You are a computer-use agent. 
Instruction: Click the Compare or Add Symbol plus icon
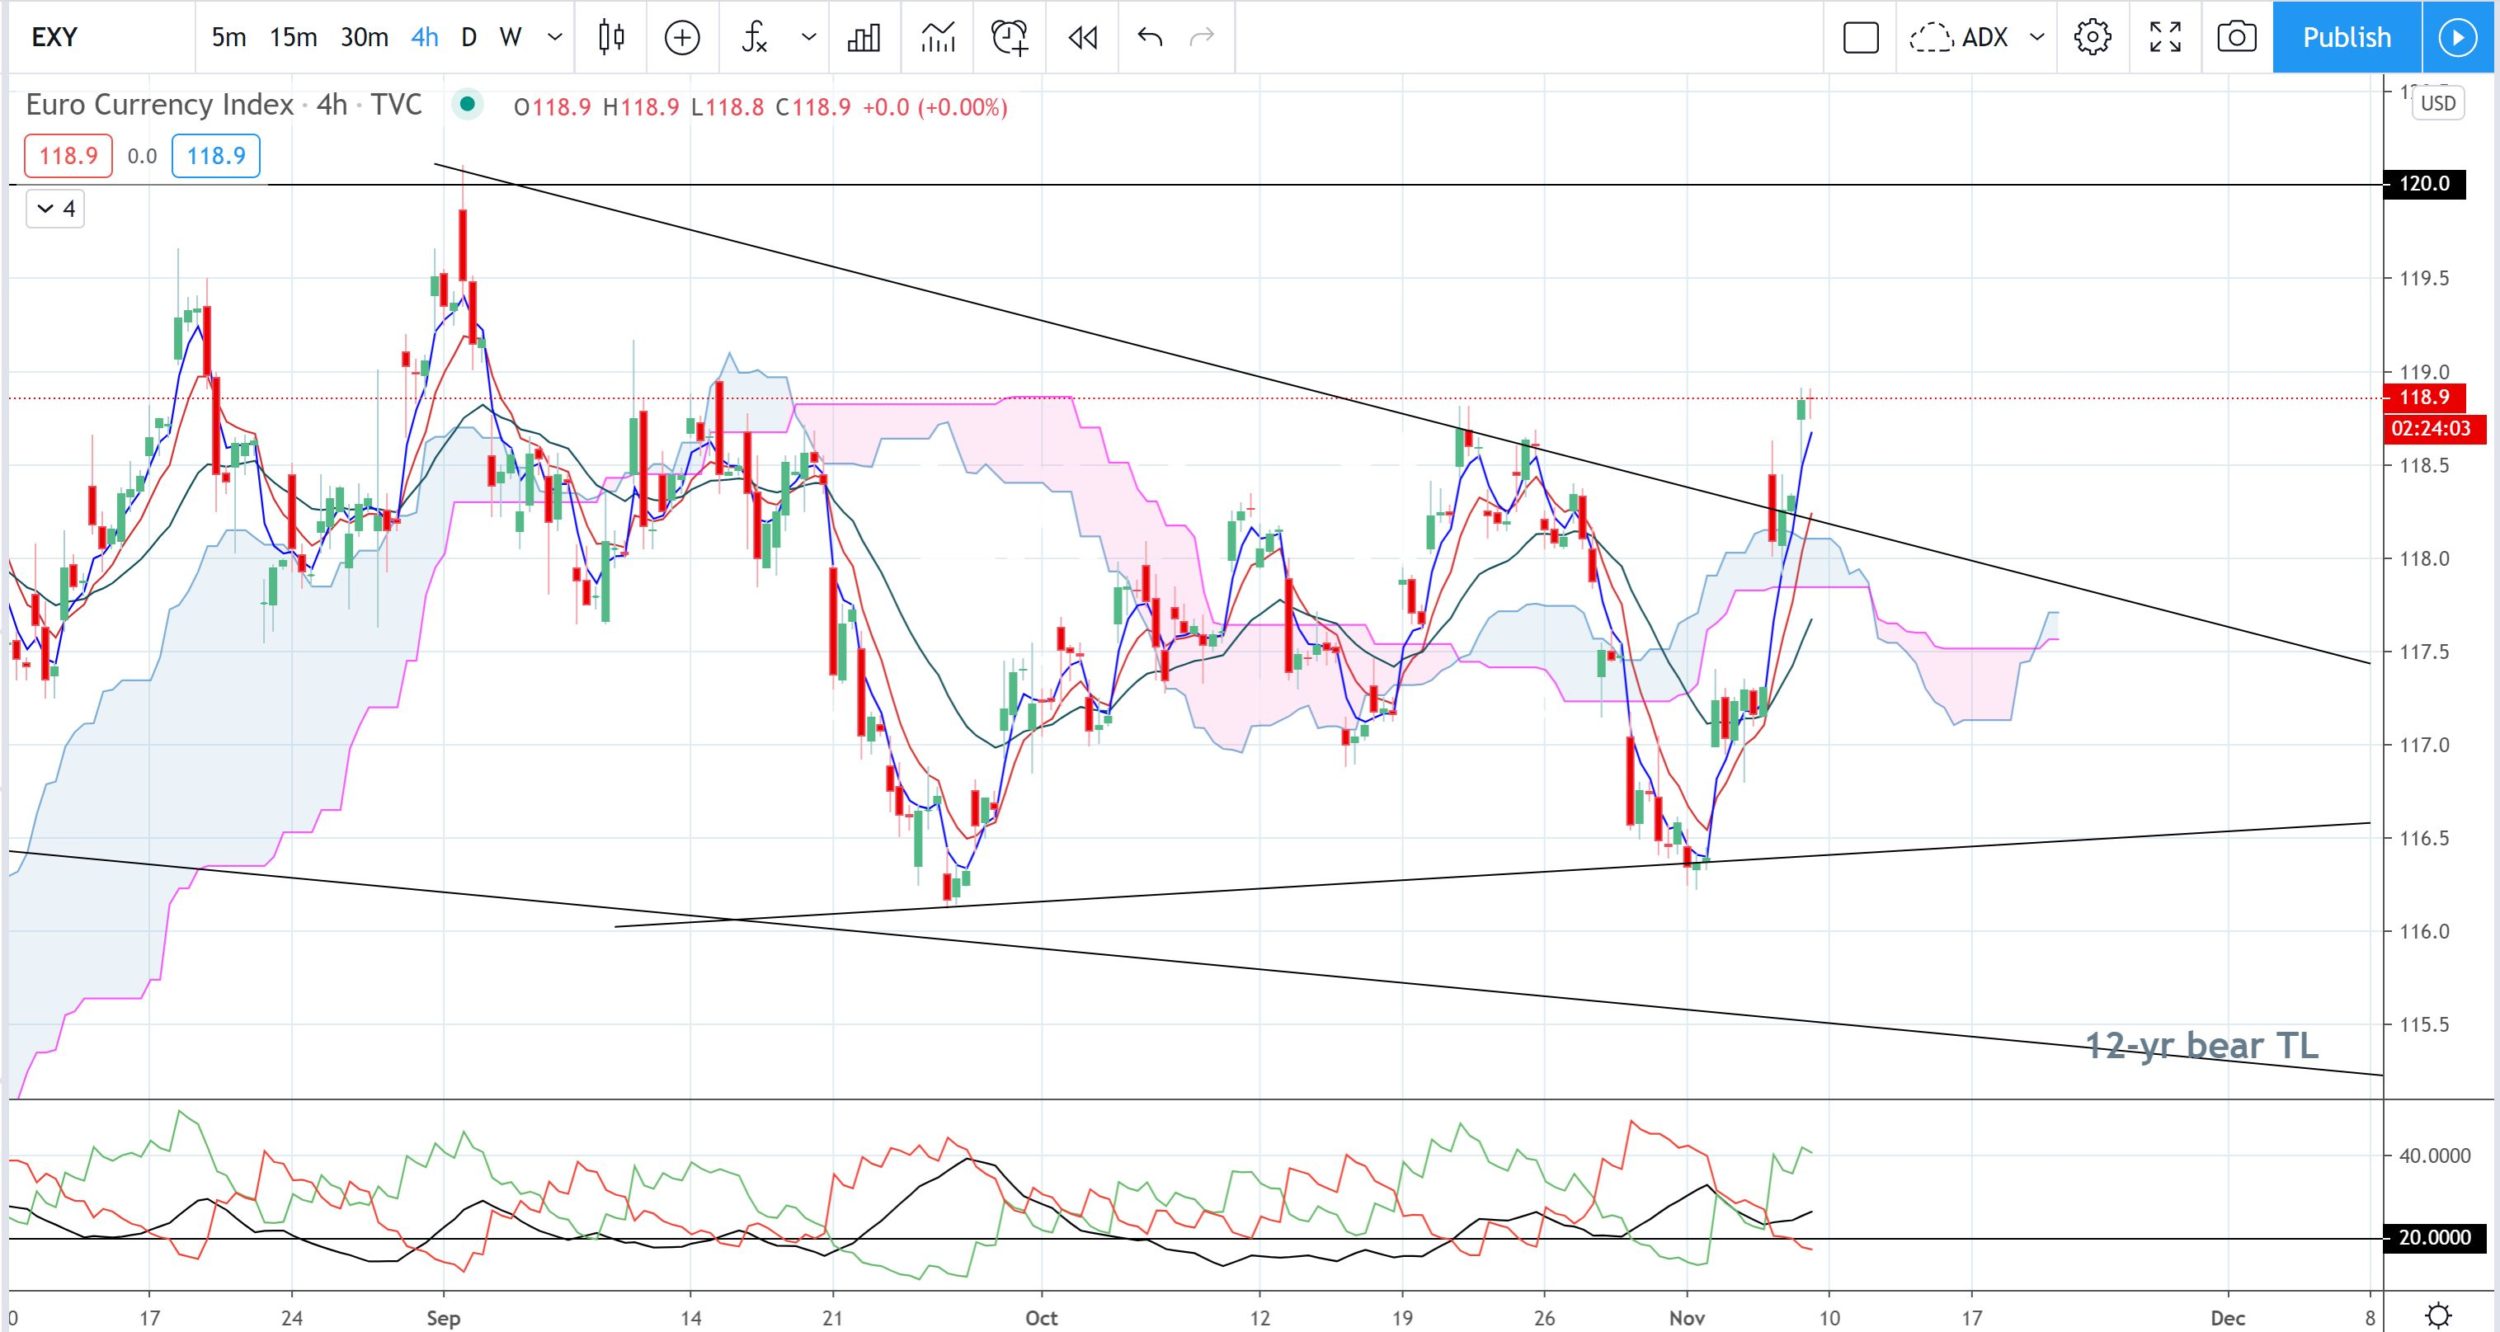click(682, 38)
